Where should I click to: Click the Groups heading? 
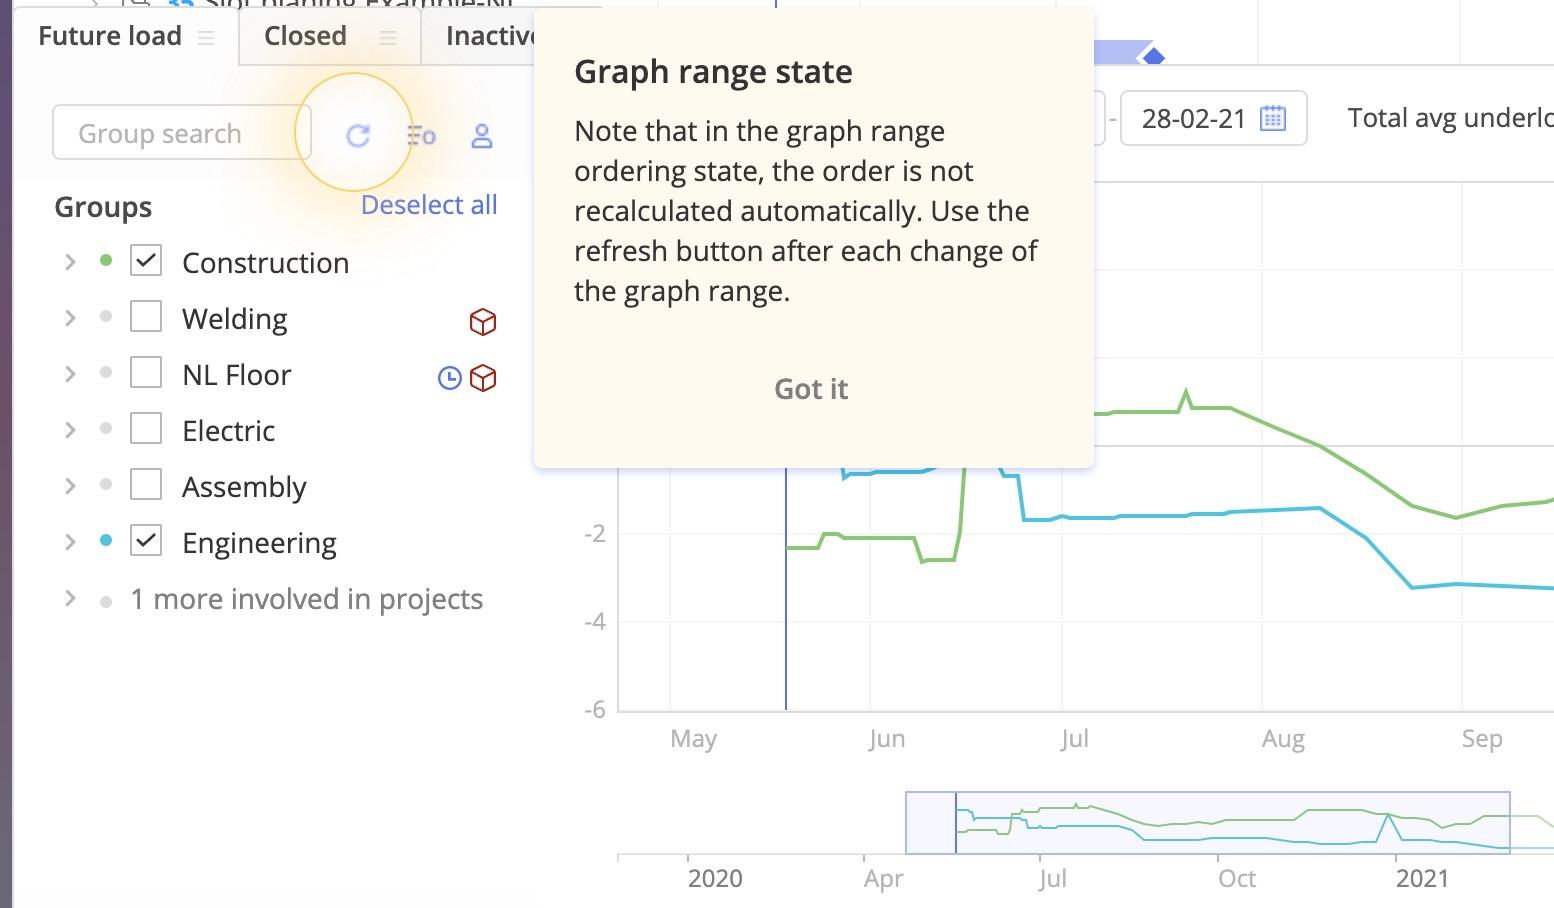click(x=103, y=207)
